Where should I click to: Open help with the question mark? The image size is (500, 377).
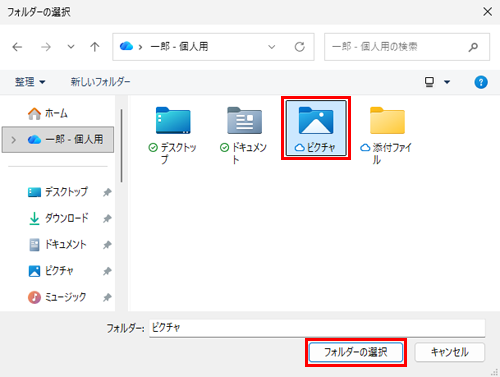click(481, 82)
